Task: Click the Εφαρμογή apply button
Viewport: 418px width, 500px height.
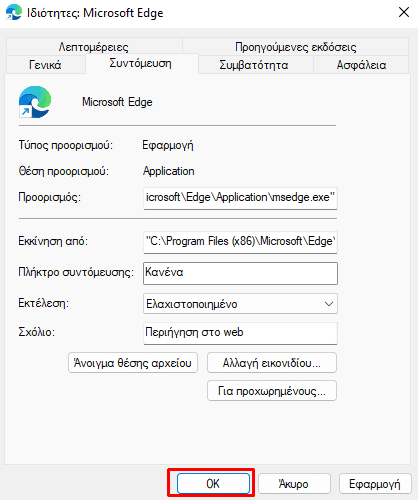Action: click(375, 483)
